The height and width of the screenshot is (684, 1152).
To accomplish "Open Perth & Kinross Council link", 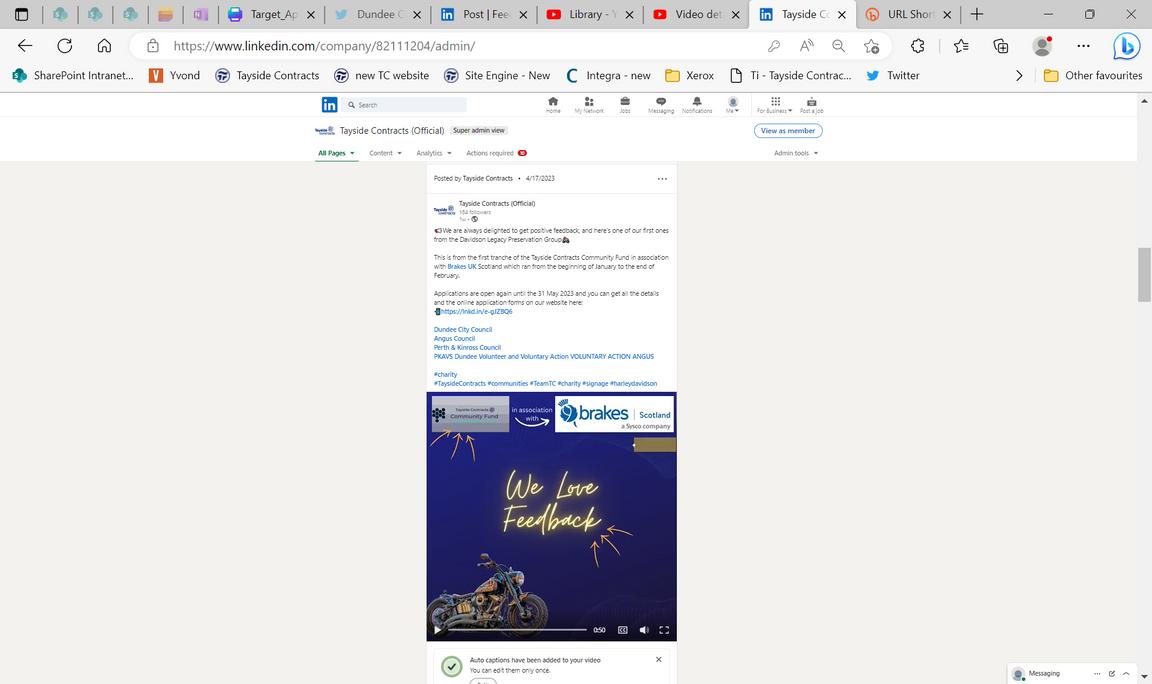I will [467, 348].
